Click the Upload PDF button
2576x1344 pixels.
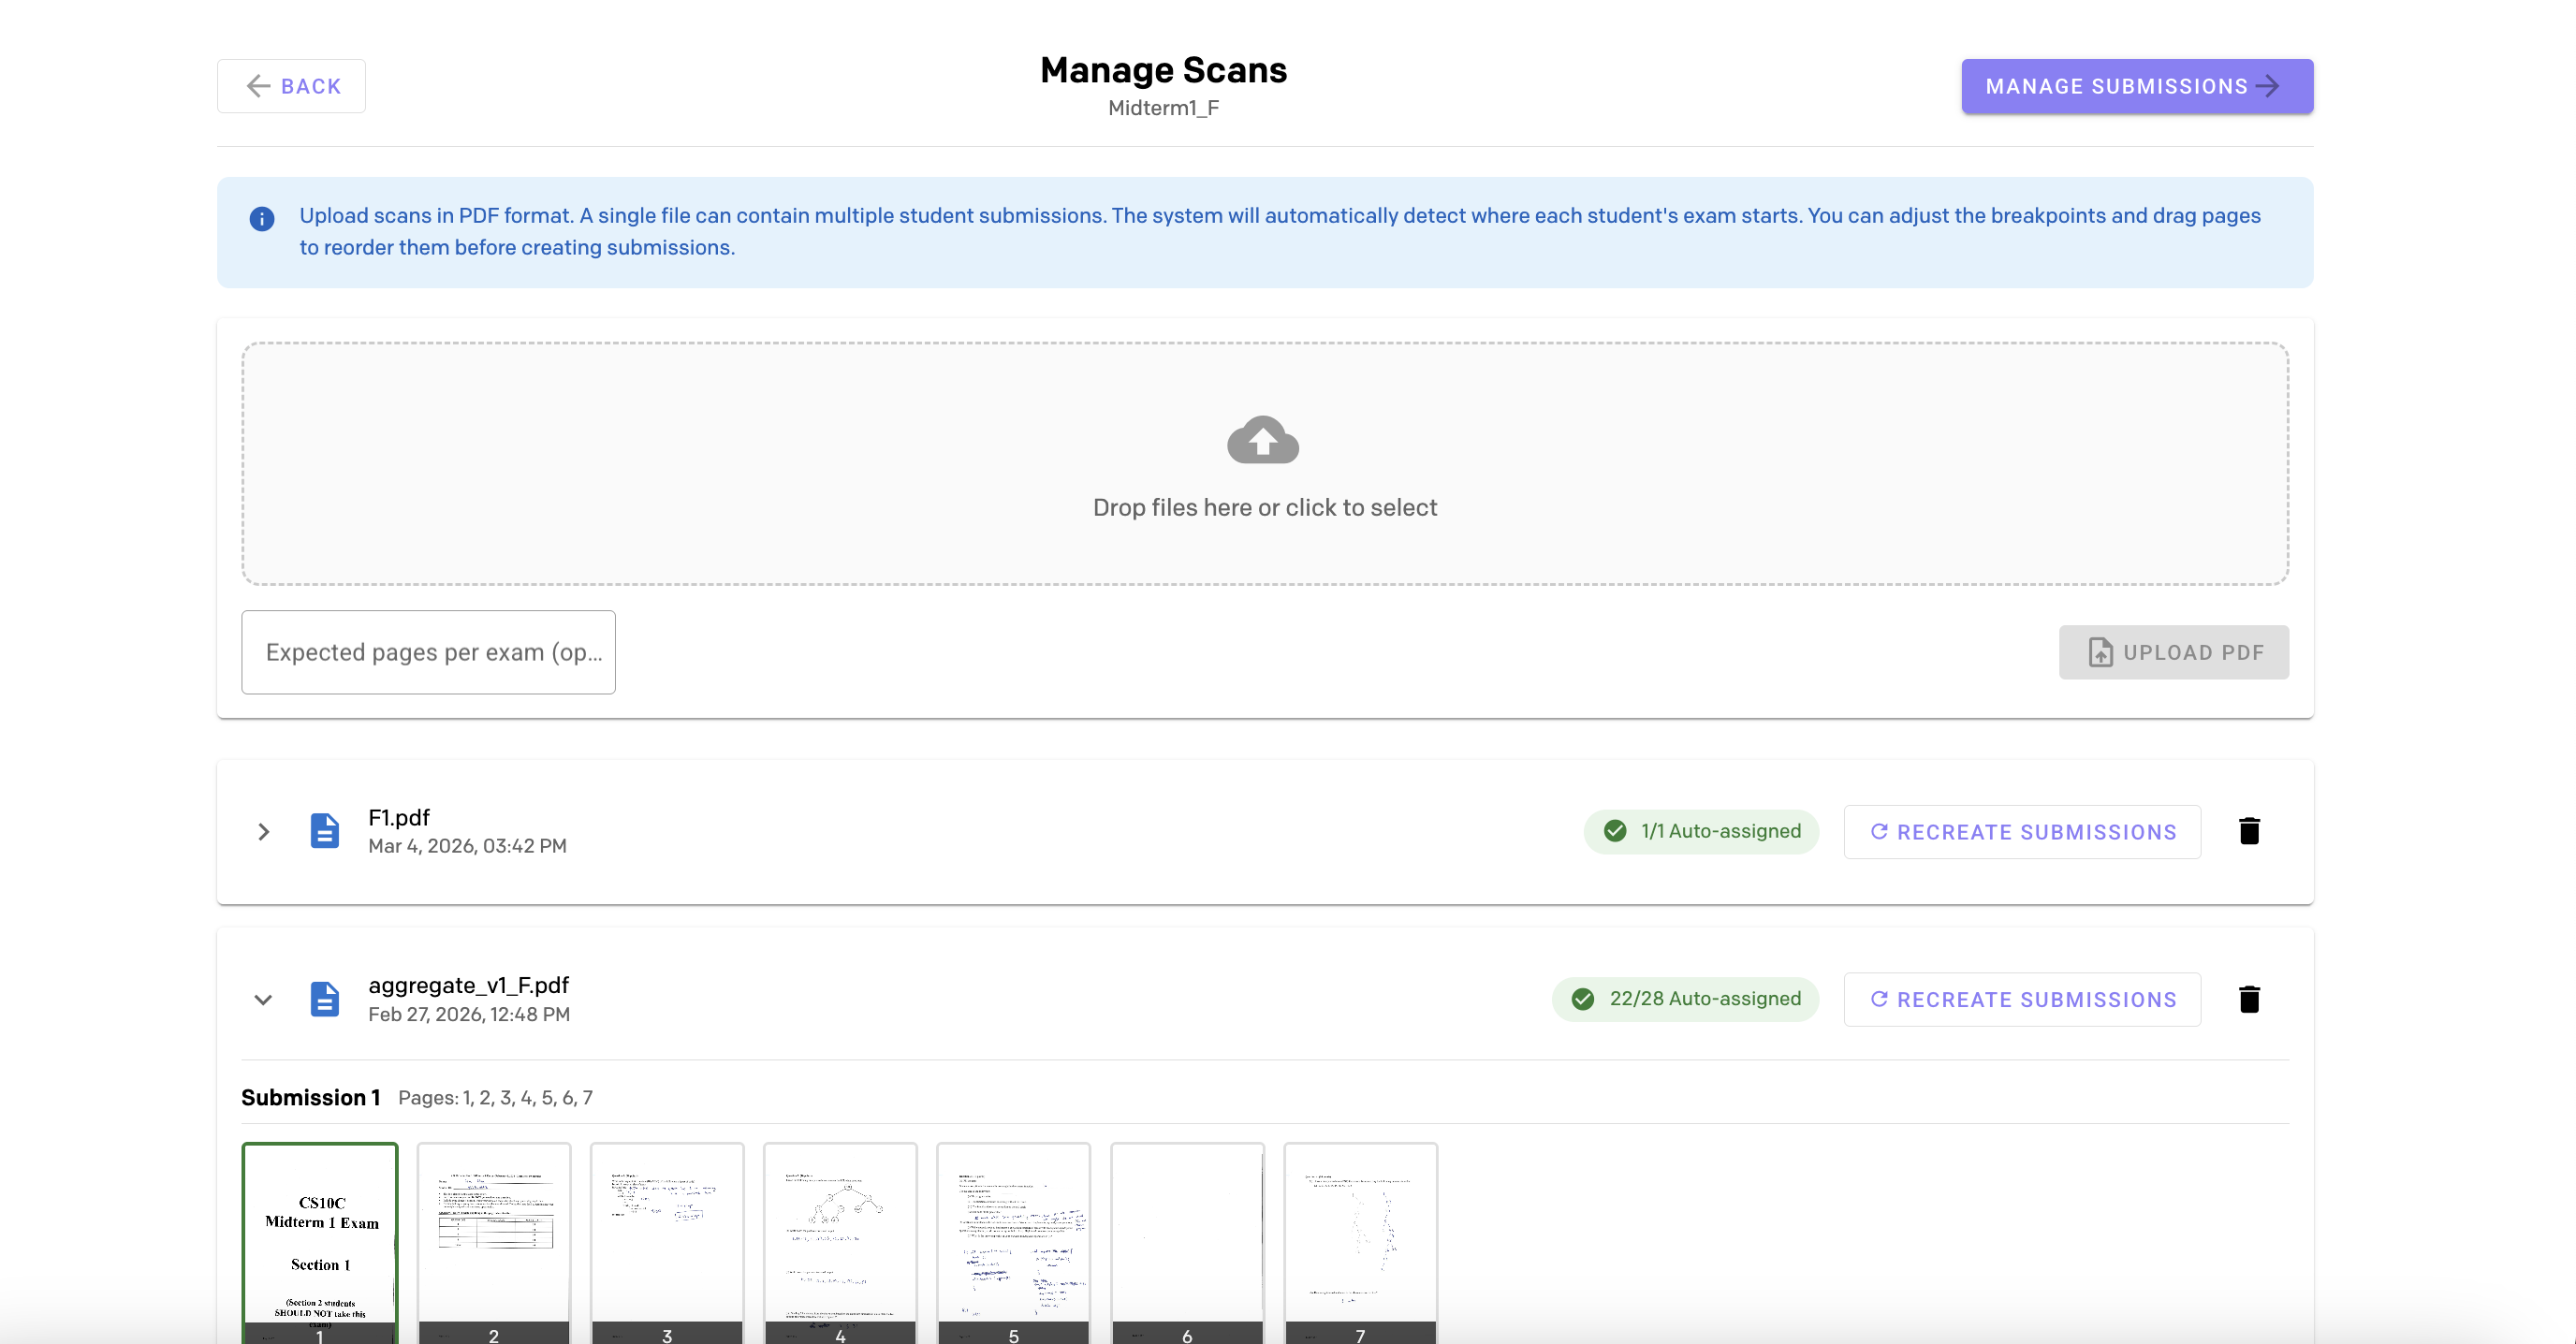point(2174,651)
